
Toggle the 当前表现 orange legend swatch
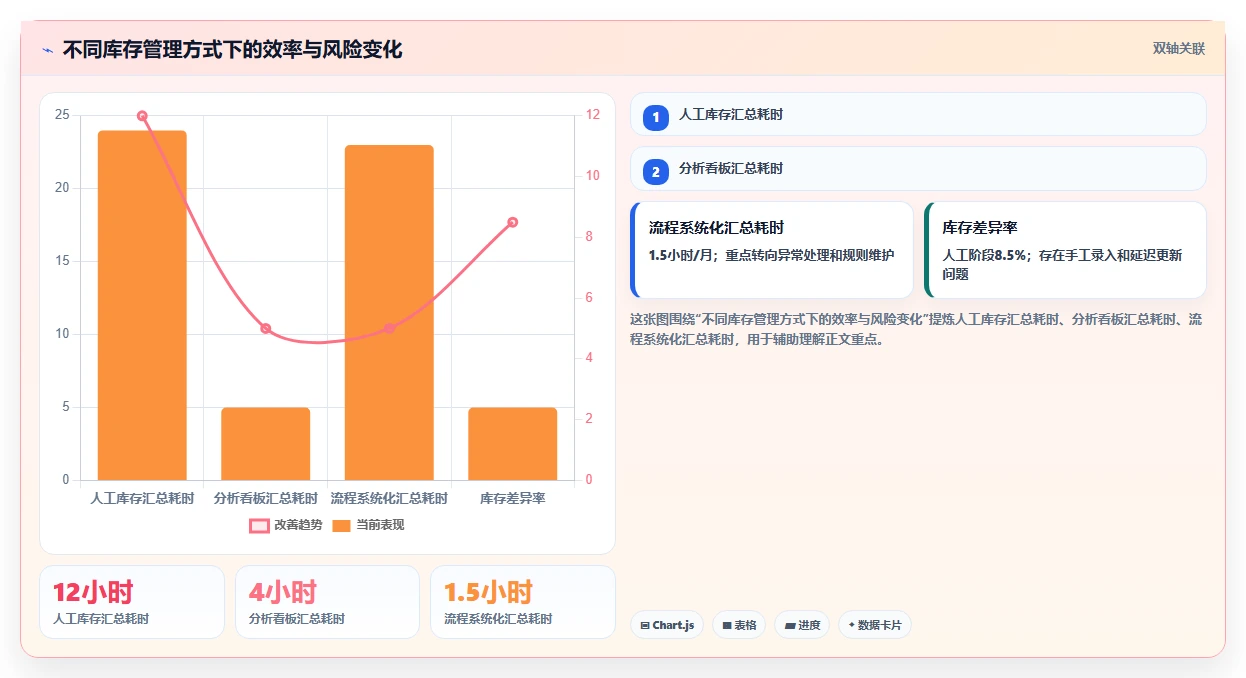(x=341, y=526)
